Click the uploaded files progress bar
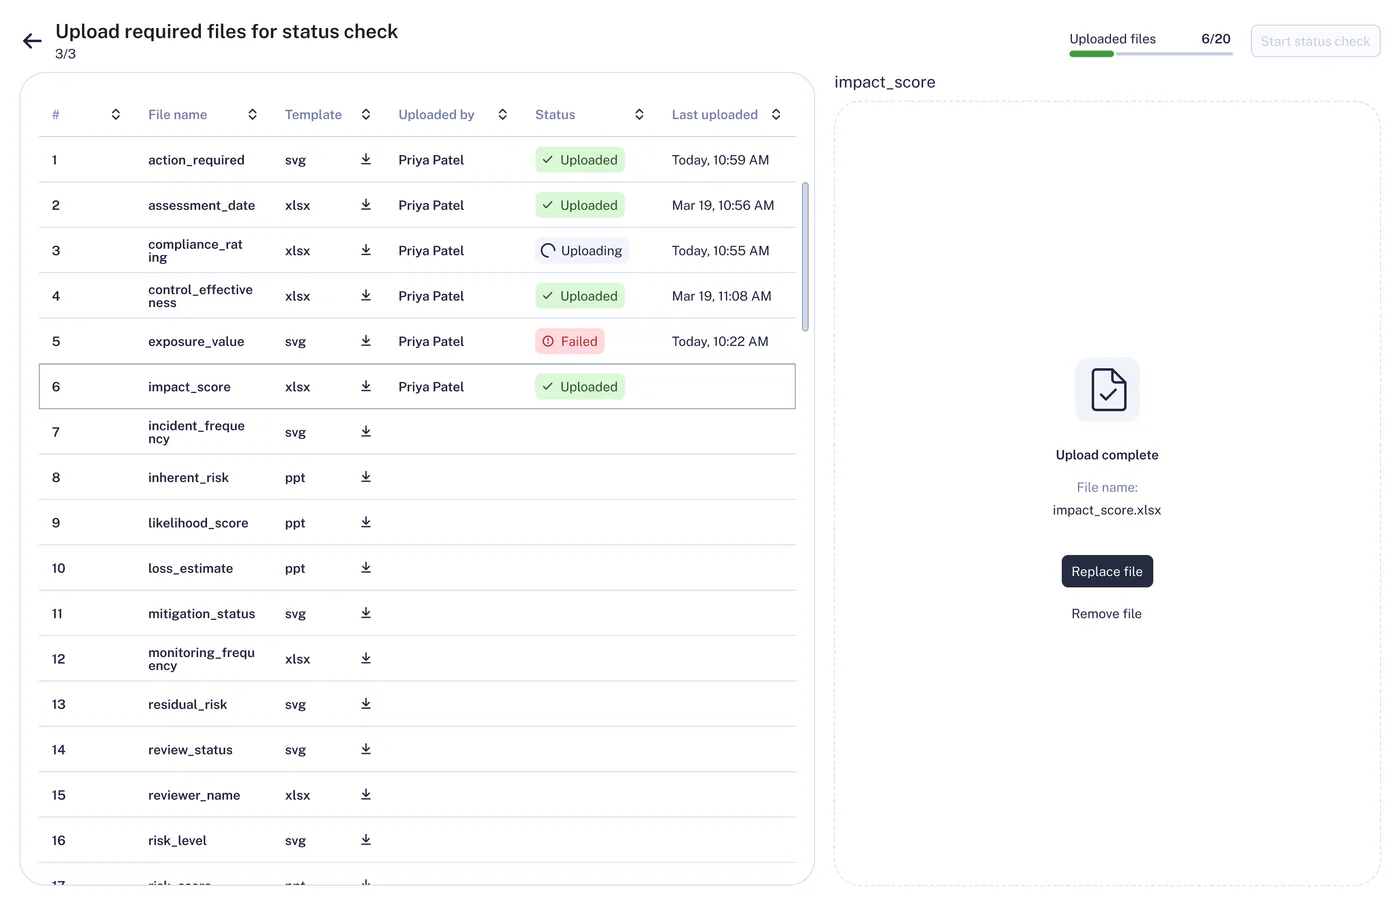Screen dimensions: 1400x905 pyautogui.click(x=1151, y=54)
